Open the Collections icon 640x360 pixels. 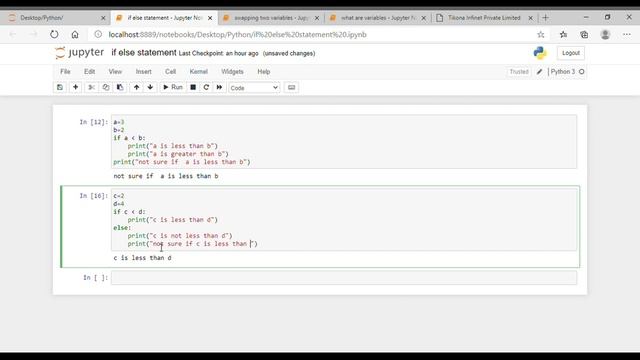click(584, 35)
